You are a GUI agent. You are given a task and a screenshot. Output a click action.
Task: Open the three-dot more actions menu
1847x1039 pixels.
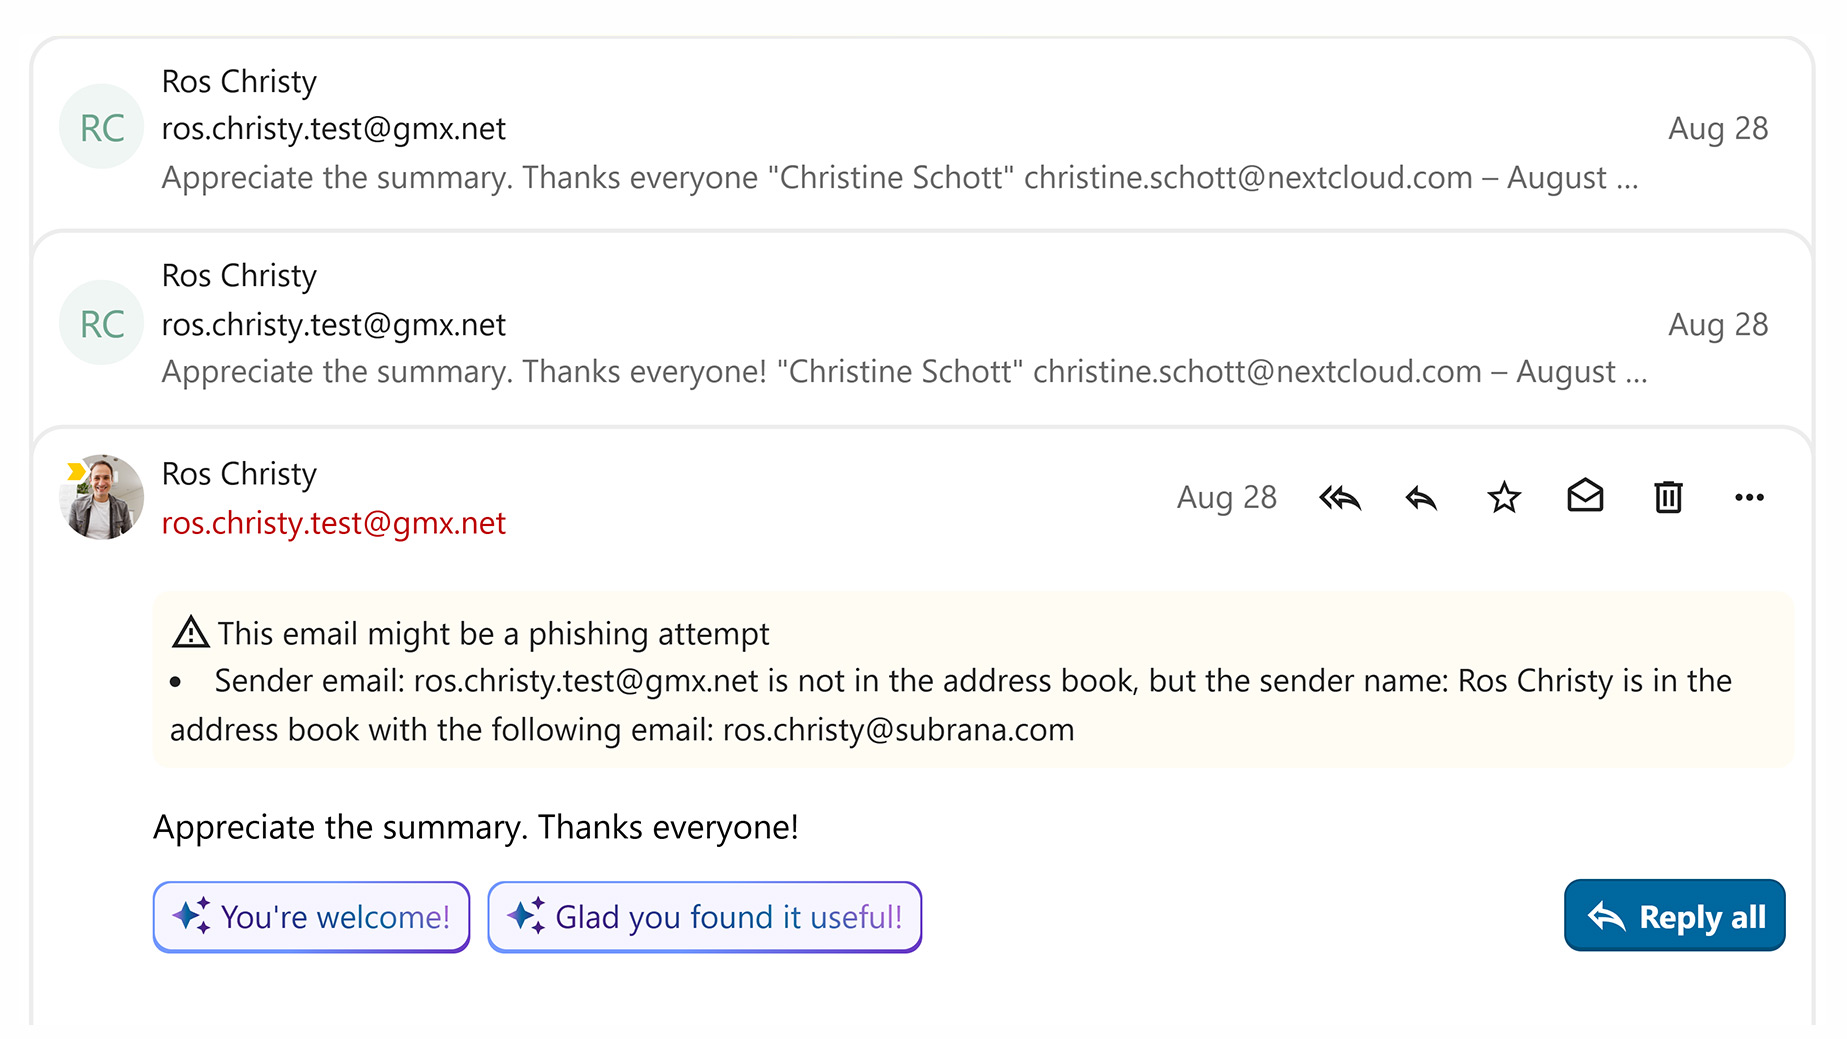click(x=1749, y=497)
